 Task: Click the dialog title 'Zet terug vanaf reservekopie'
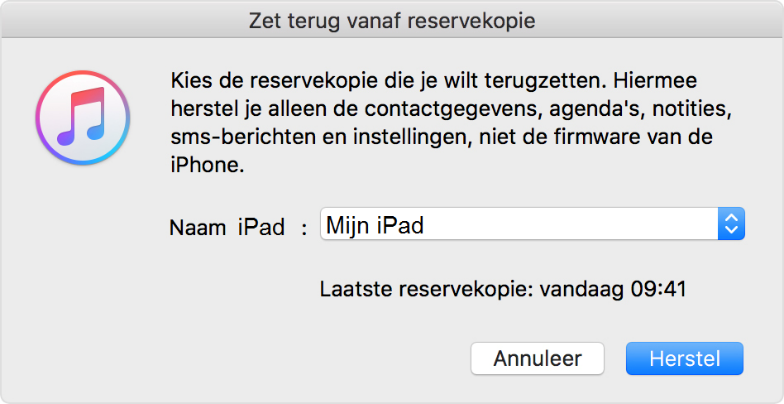tap(392, 19)
